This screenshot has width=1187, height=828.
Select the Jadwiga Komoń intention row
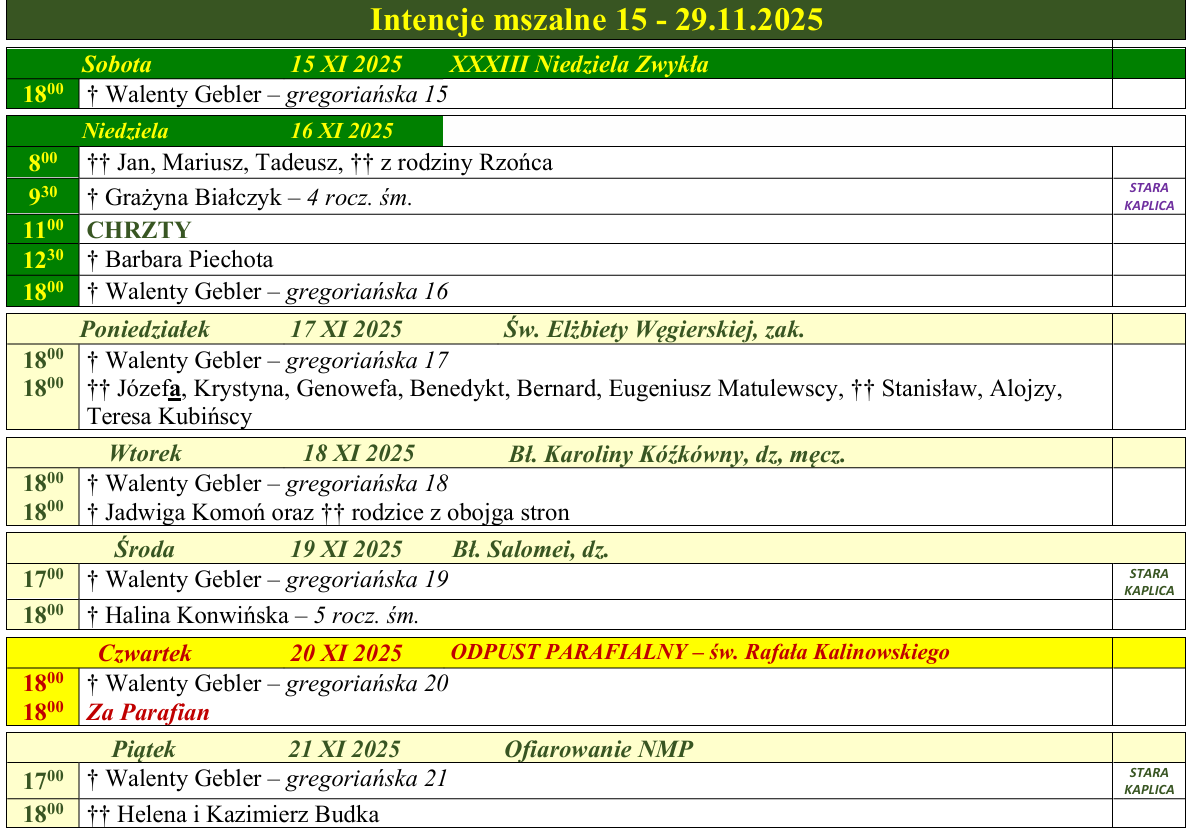(328, 513)
